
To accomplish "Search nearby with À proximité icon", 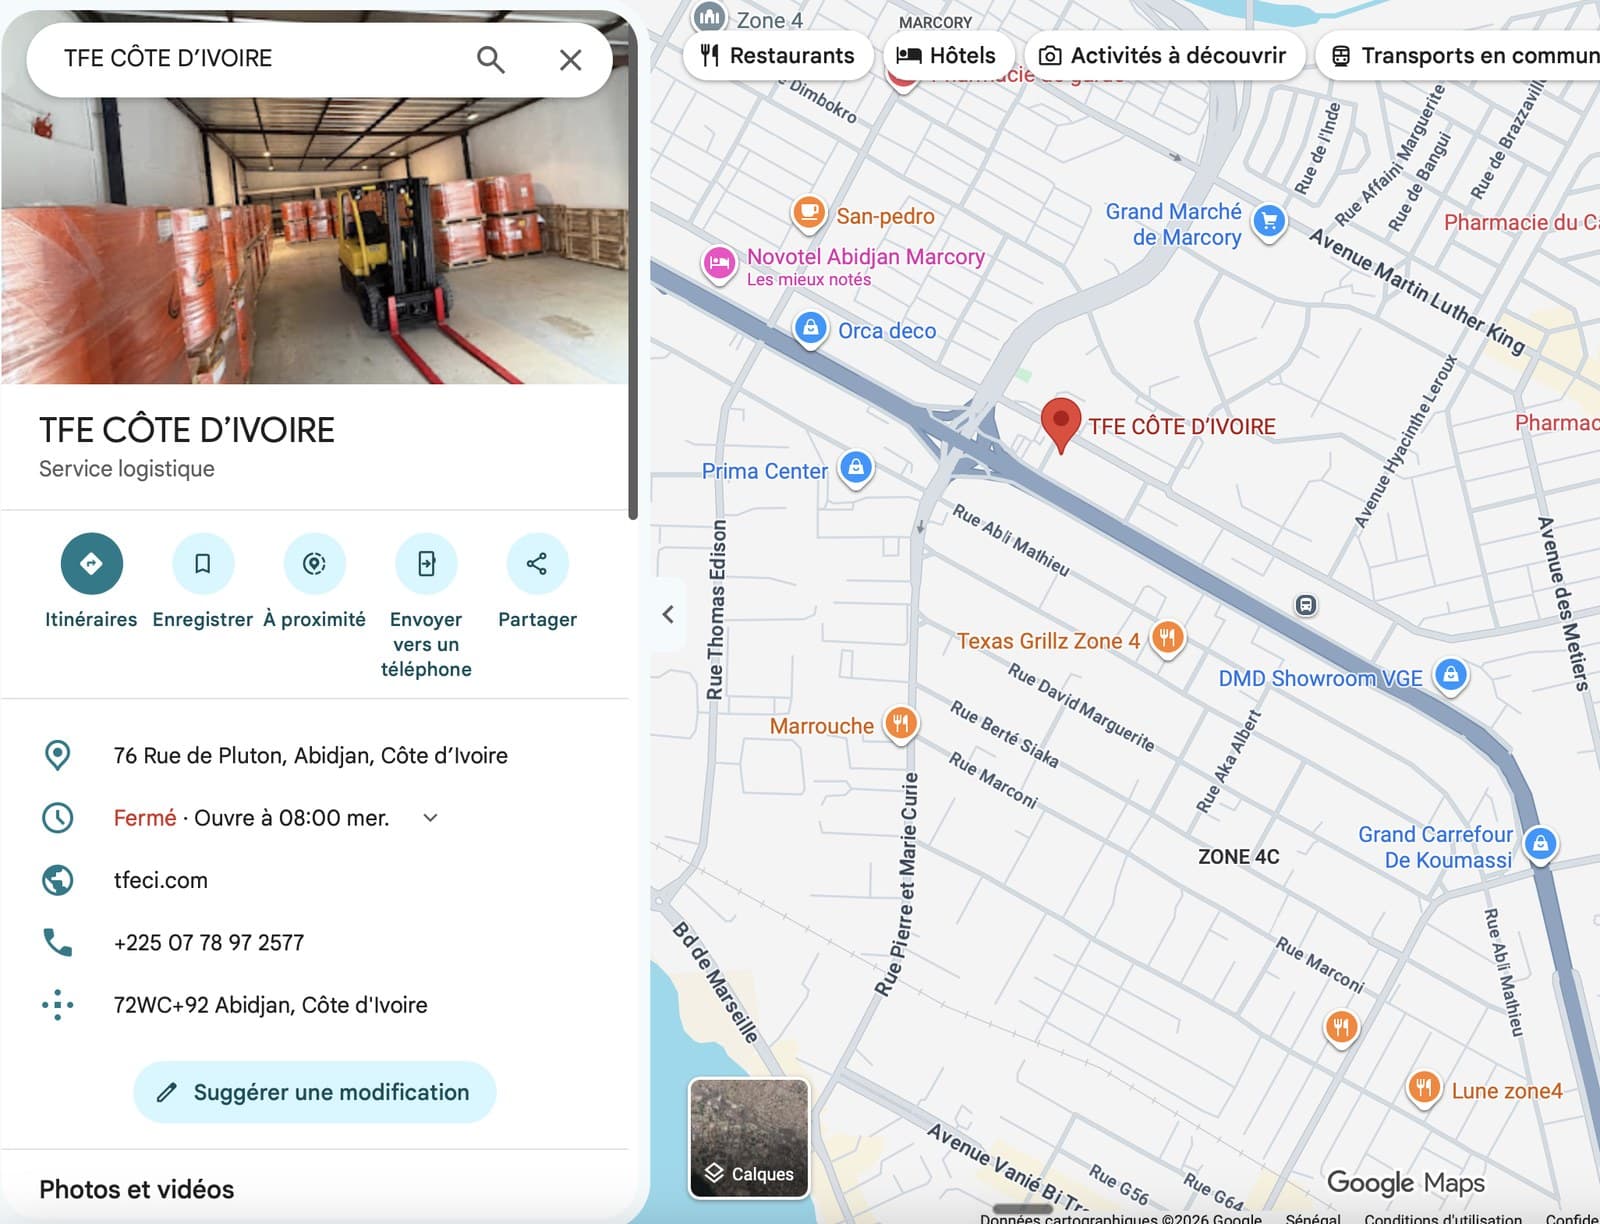I will pos(314,564).
